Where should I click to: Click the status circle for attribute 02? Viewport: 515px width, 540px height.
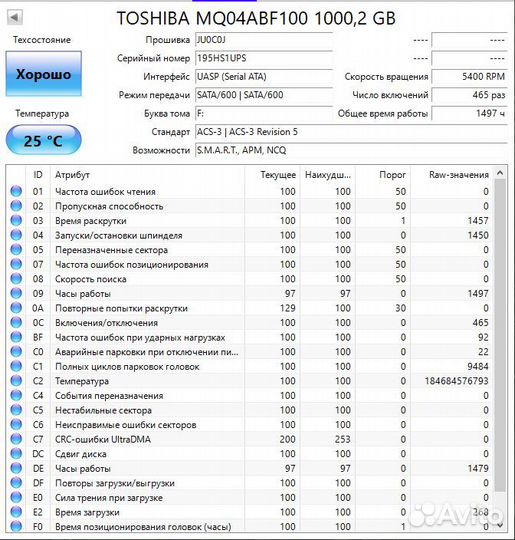[x=16, y=206]
